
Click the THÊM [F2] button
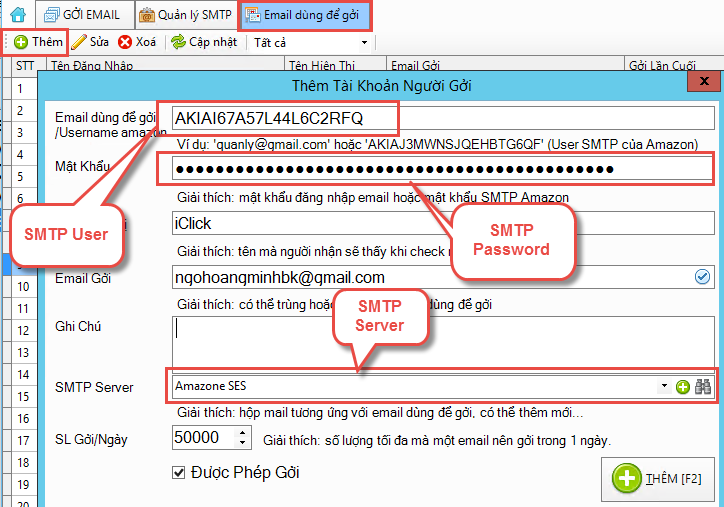tap(658, 479)
